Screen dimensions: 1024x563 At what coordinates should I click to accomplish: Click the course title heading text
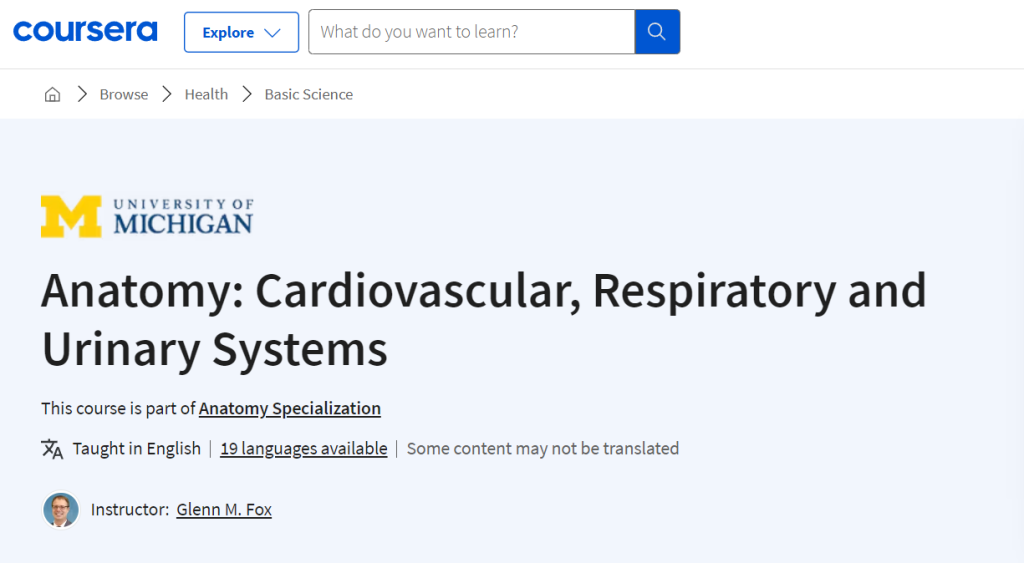tap(483, 319)
